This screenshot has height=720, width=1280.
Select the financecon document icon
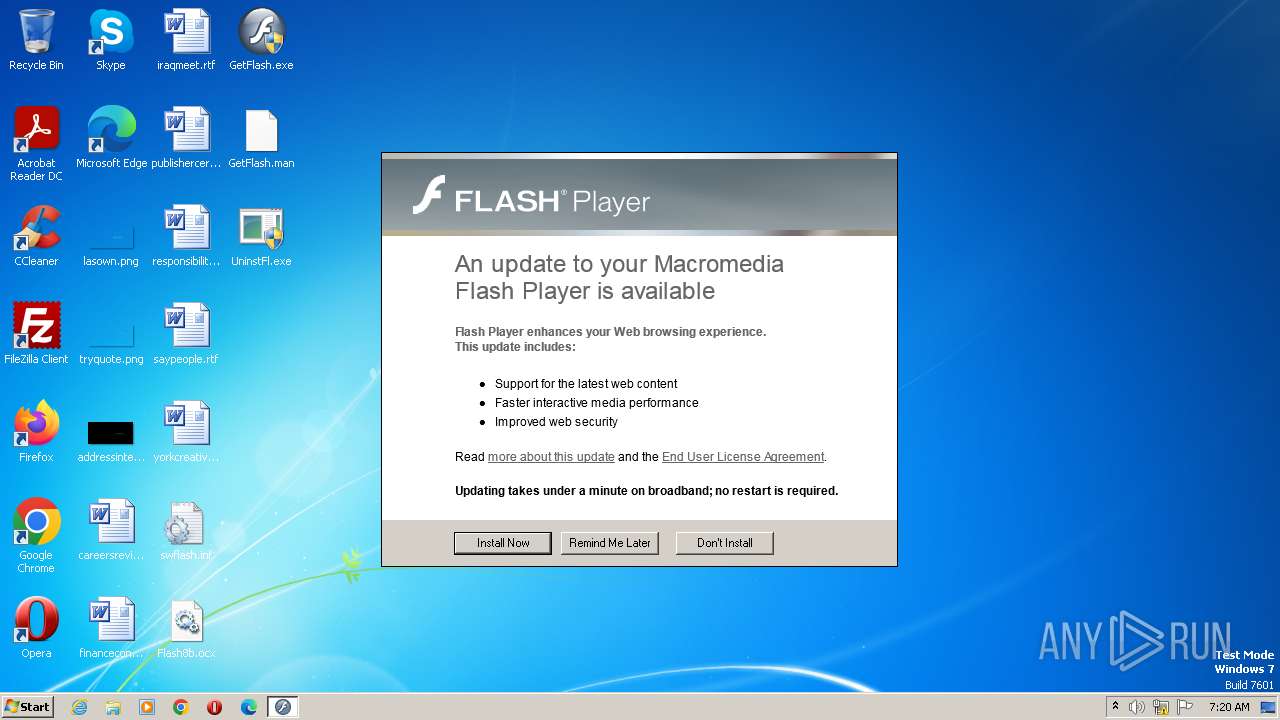[111, 628]
